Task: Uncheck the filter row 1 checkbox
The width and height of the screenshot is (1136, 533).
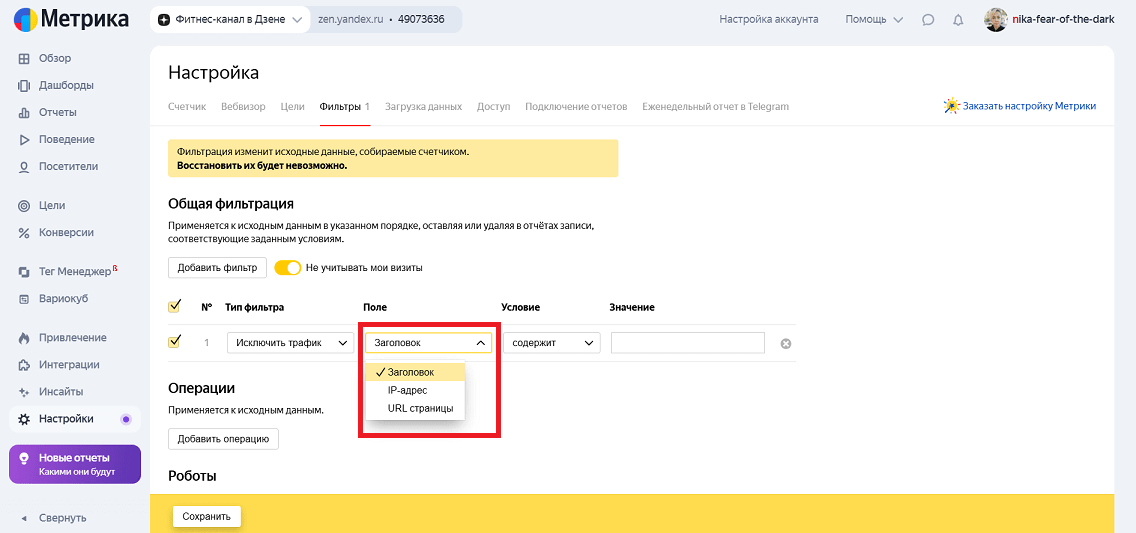Action: [x=175, y=342]
